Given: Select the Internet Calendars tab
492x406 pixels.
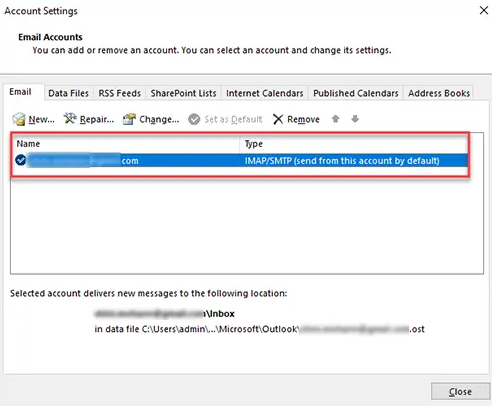Looking at the screenshot, I should pyautogui.click(x=265, y=93).
